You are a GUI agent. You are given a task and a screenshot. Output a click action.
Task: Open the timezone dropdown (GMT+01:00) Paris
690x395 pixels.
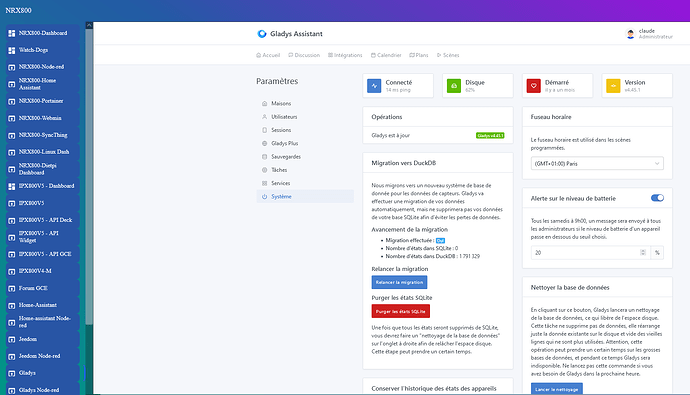coord(597,164)
